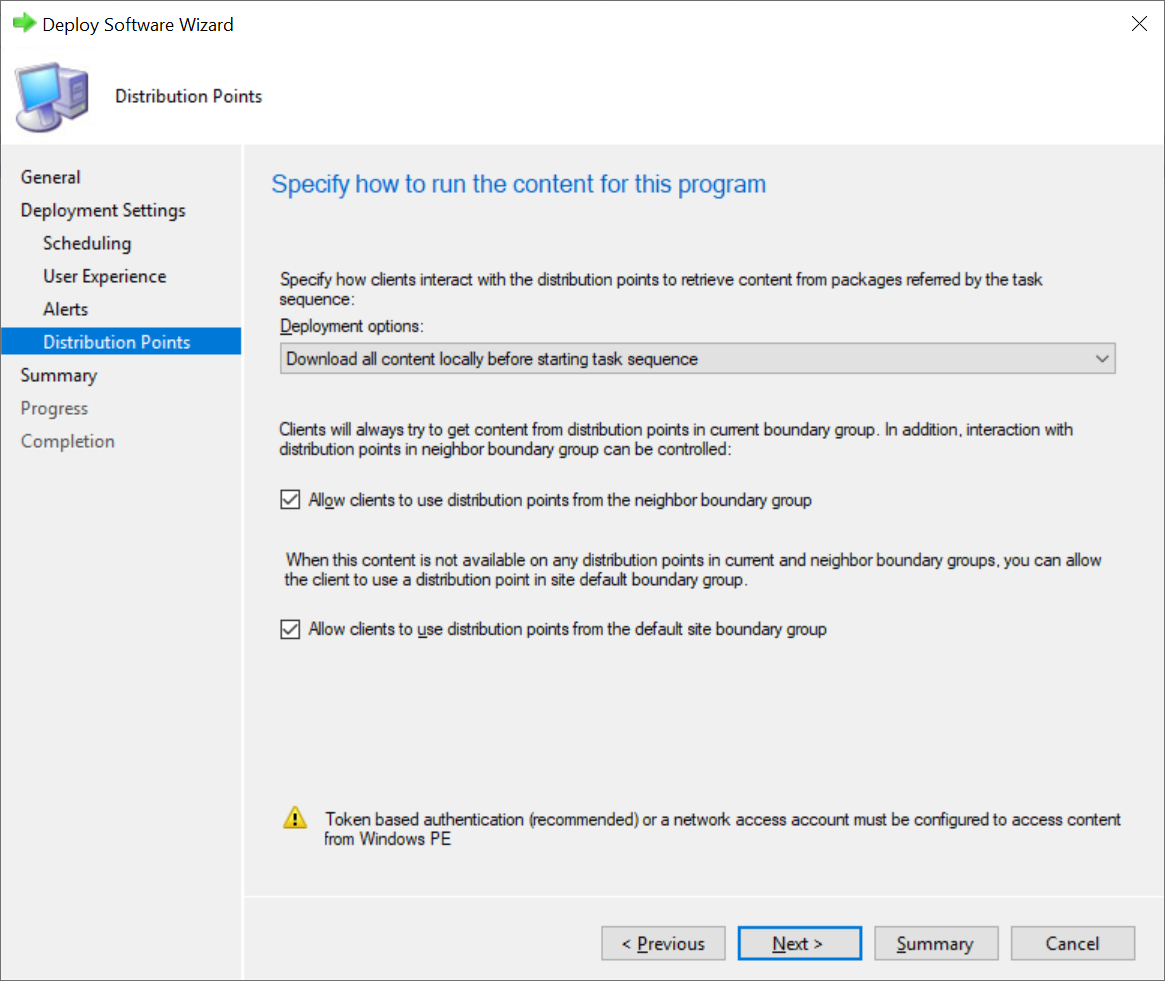Open the Deployment Settings page
1165x981 pixels.
103,210
